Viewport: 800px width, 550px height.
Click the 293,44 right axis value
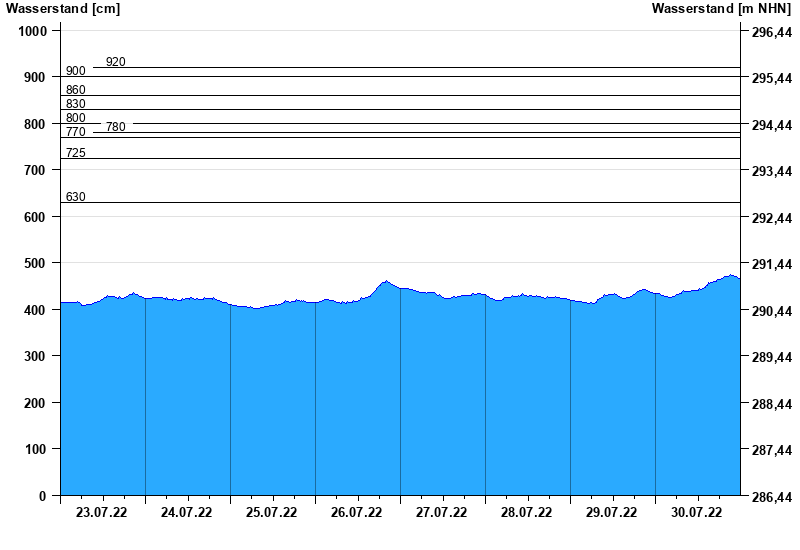coord(772,171)
